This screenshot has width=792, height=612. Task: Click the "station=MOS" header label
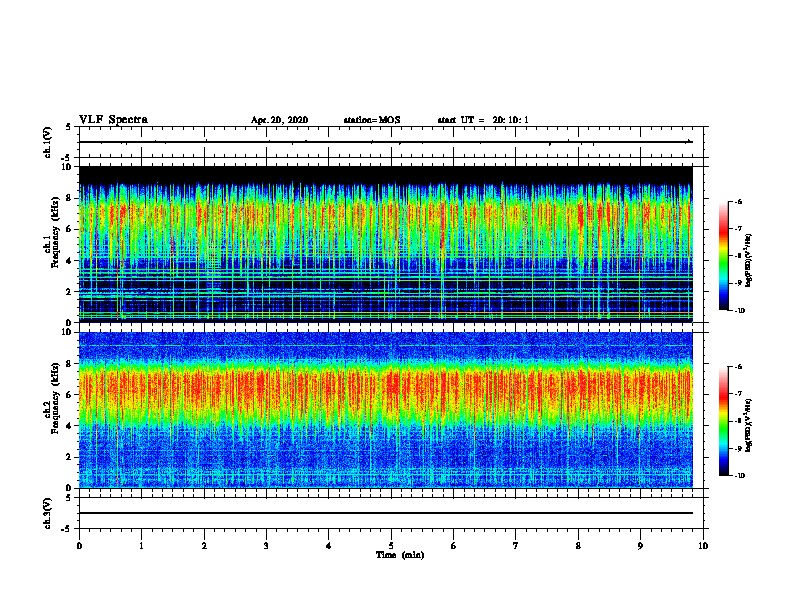372,120
